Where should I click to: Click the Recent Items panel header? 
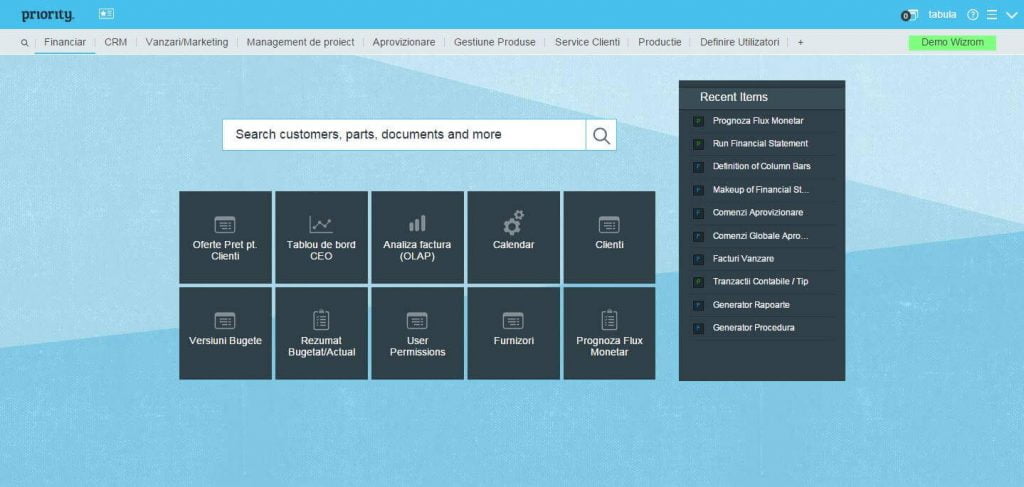[761, 97]
